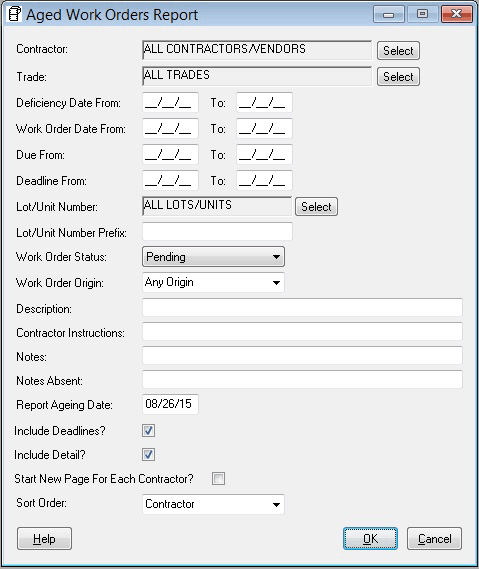This screenshot has height=569, width=479.
Task: Click Select button next to Trade
Action: [x=398, y=77]
